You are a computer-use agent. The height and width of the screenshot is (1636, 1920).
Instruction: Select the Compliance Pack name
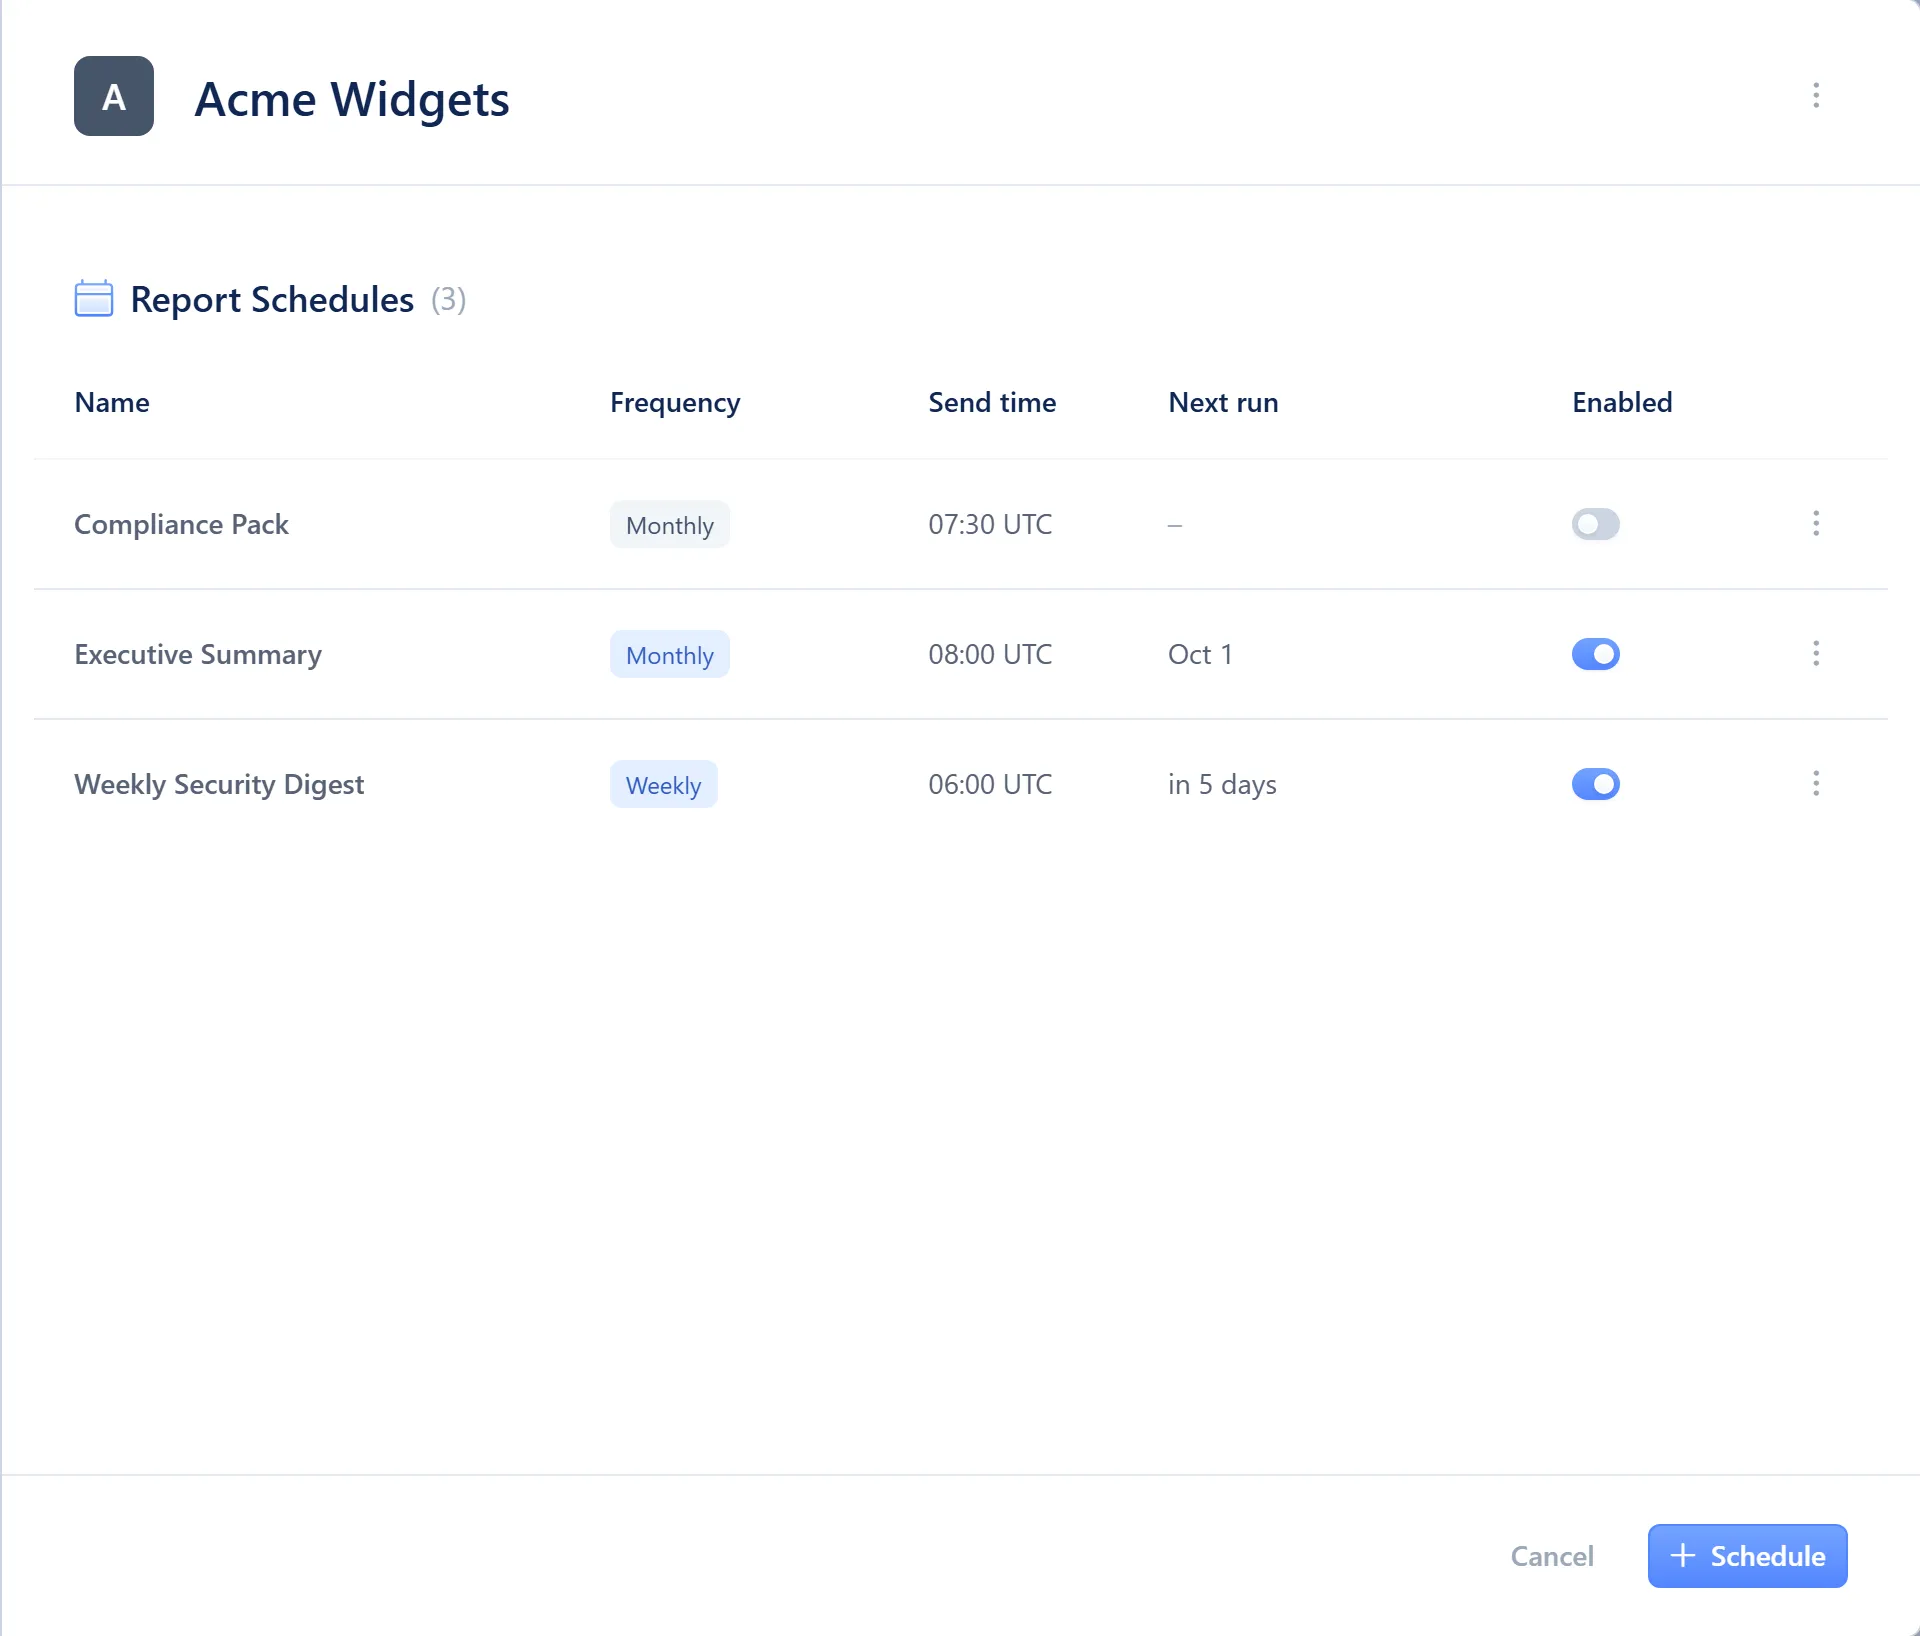point(181,524)
